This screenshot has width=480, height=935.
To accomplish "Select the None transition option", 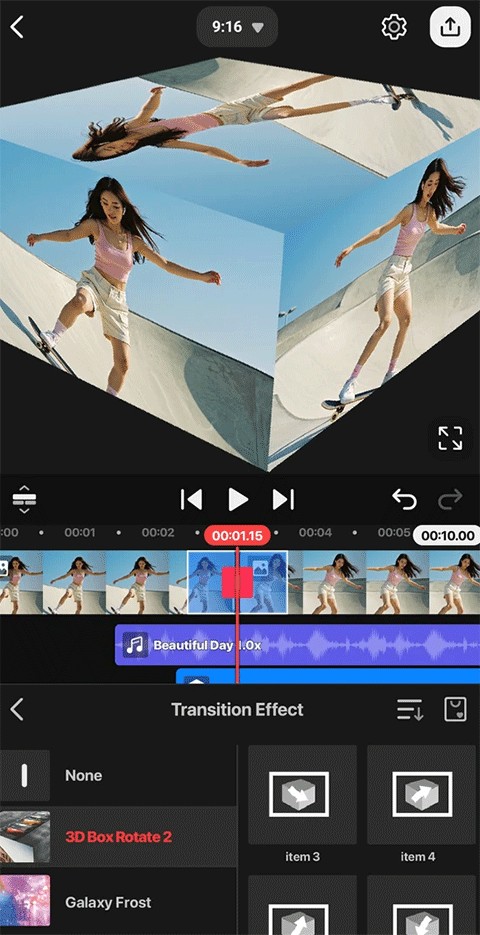I will point(118,775).
